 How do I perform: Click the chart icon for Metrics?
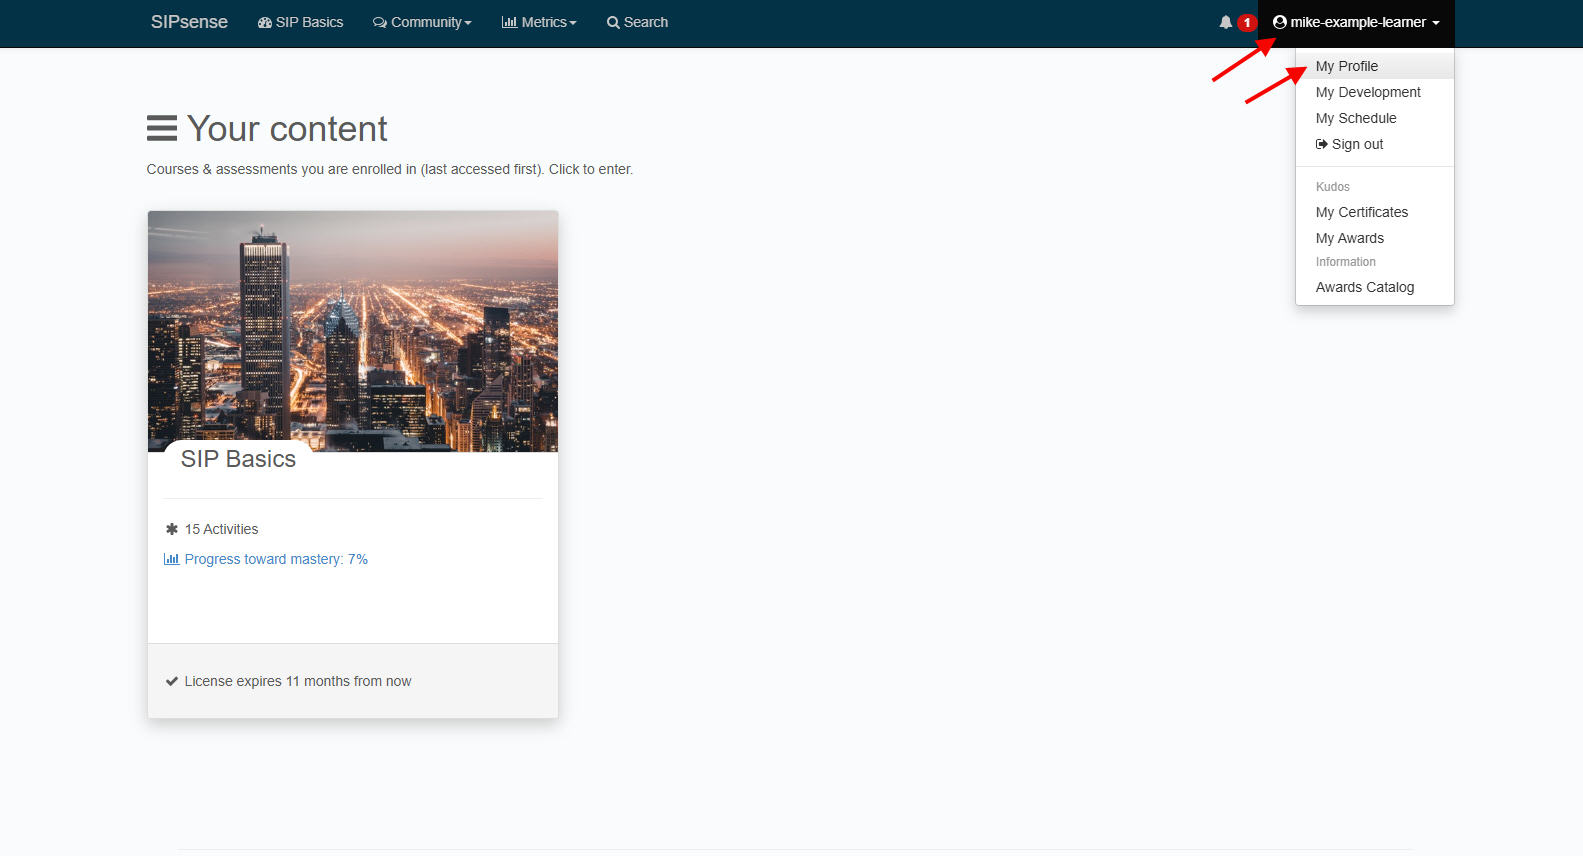pos(509,22)
